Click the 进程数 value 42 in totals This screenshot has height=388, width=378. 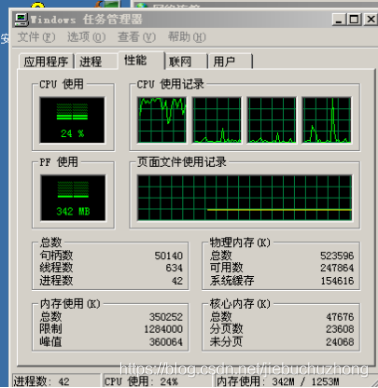click(x=177, y=281)
